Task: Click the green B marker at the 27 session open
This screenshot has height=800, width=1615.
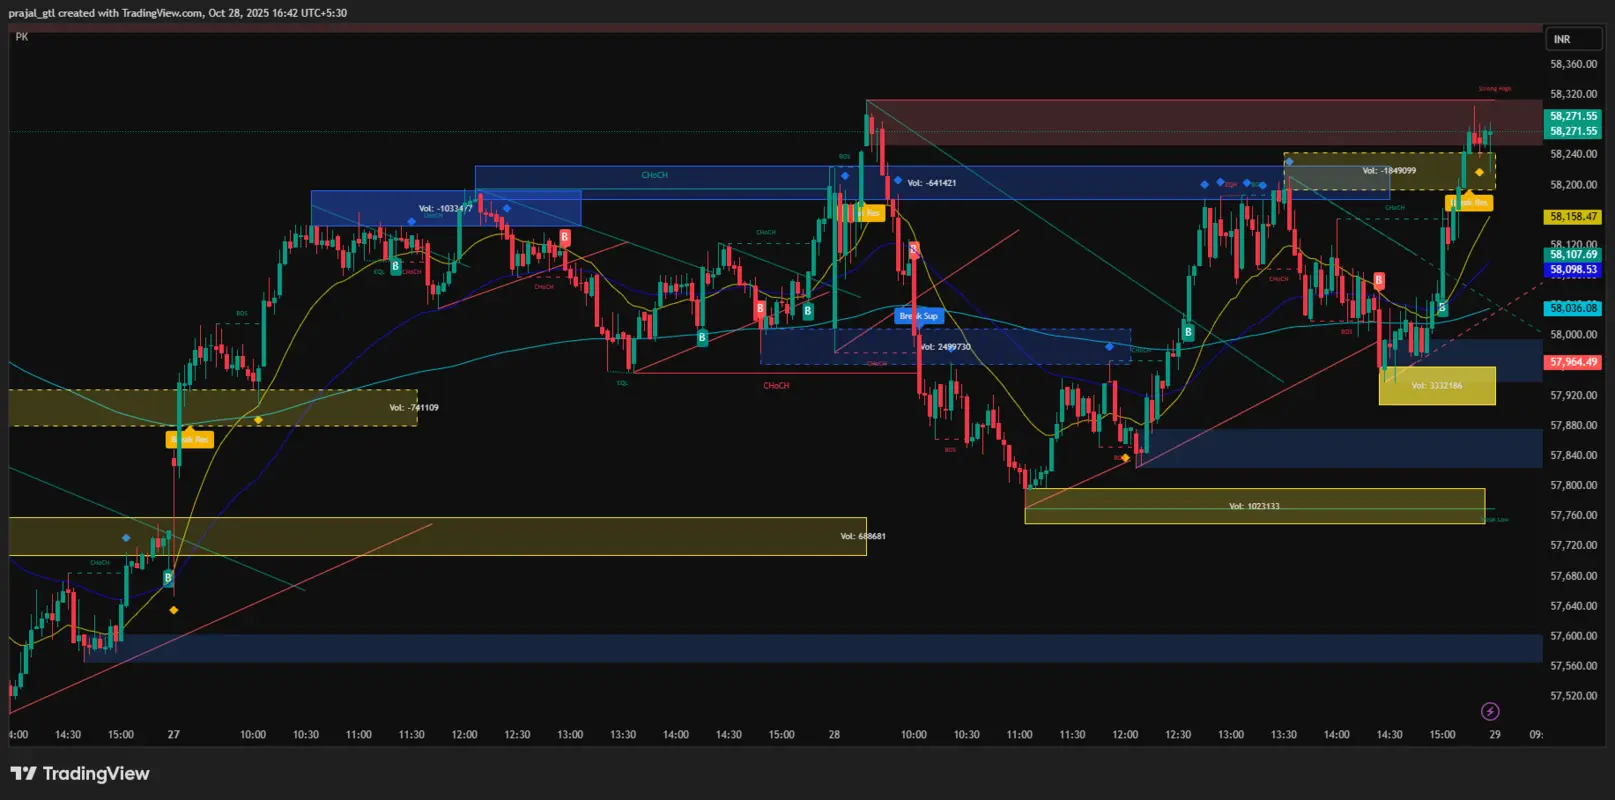Action: tap(168, 578)
